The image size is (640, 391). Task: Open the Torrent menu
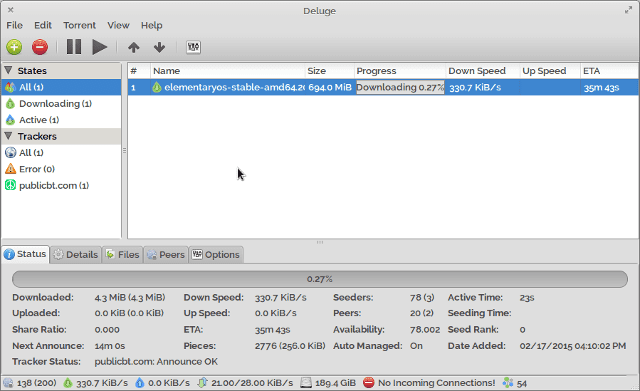[x=79, y=25]
